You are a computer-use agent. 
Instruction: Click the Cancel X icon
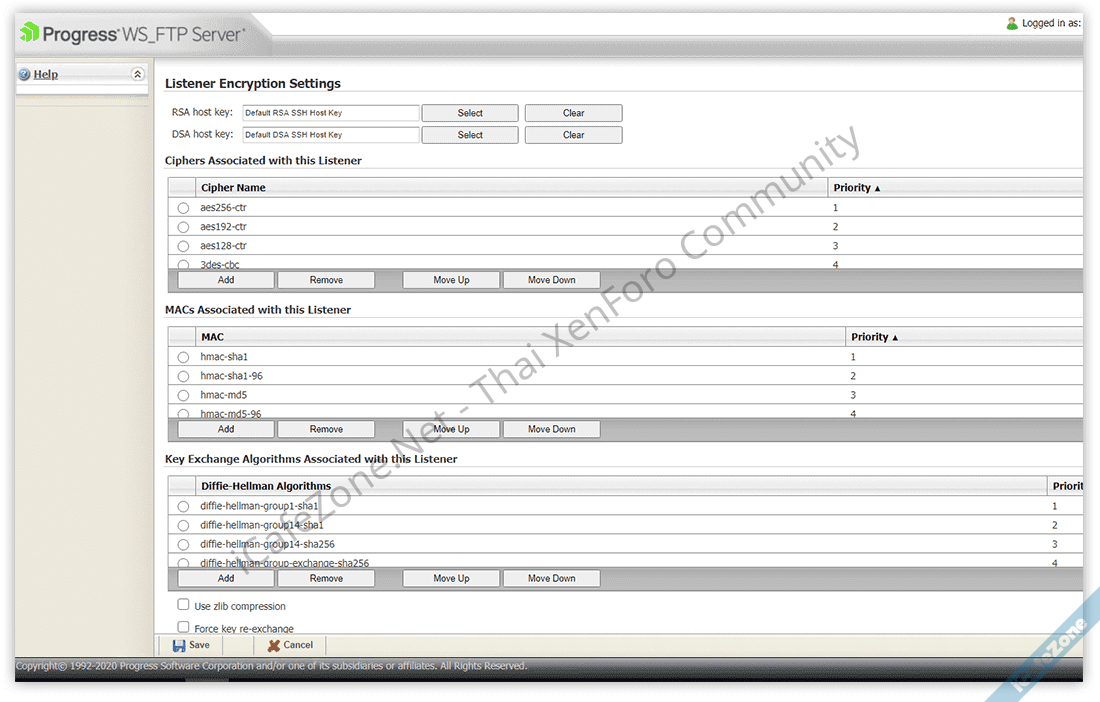coord(274,645)
